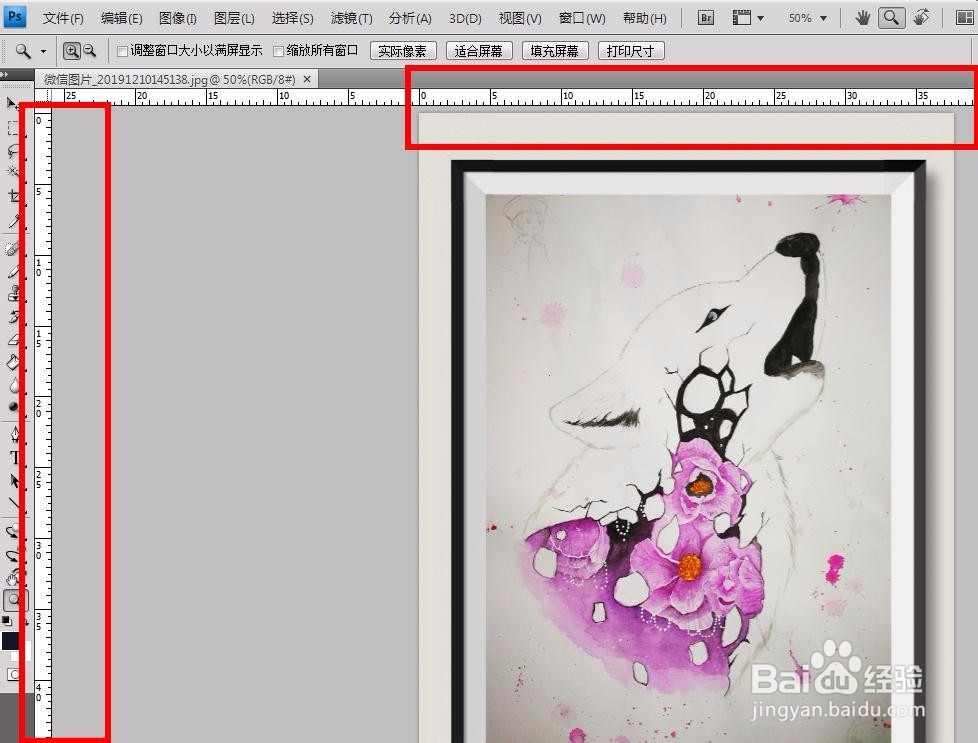
Task: Click the Hand tool in application bar
Action: click(863, 18)
